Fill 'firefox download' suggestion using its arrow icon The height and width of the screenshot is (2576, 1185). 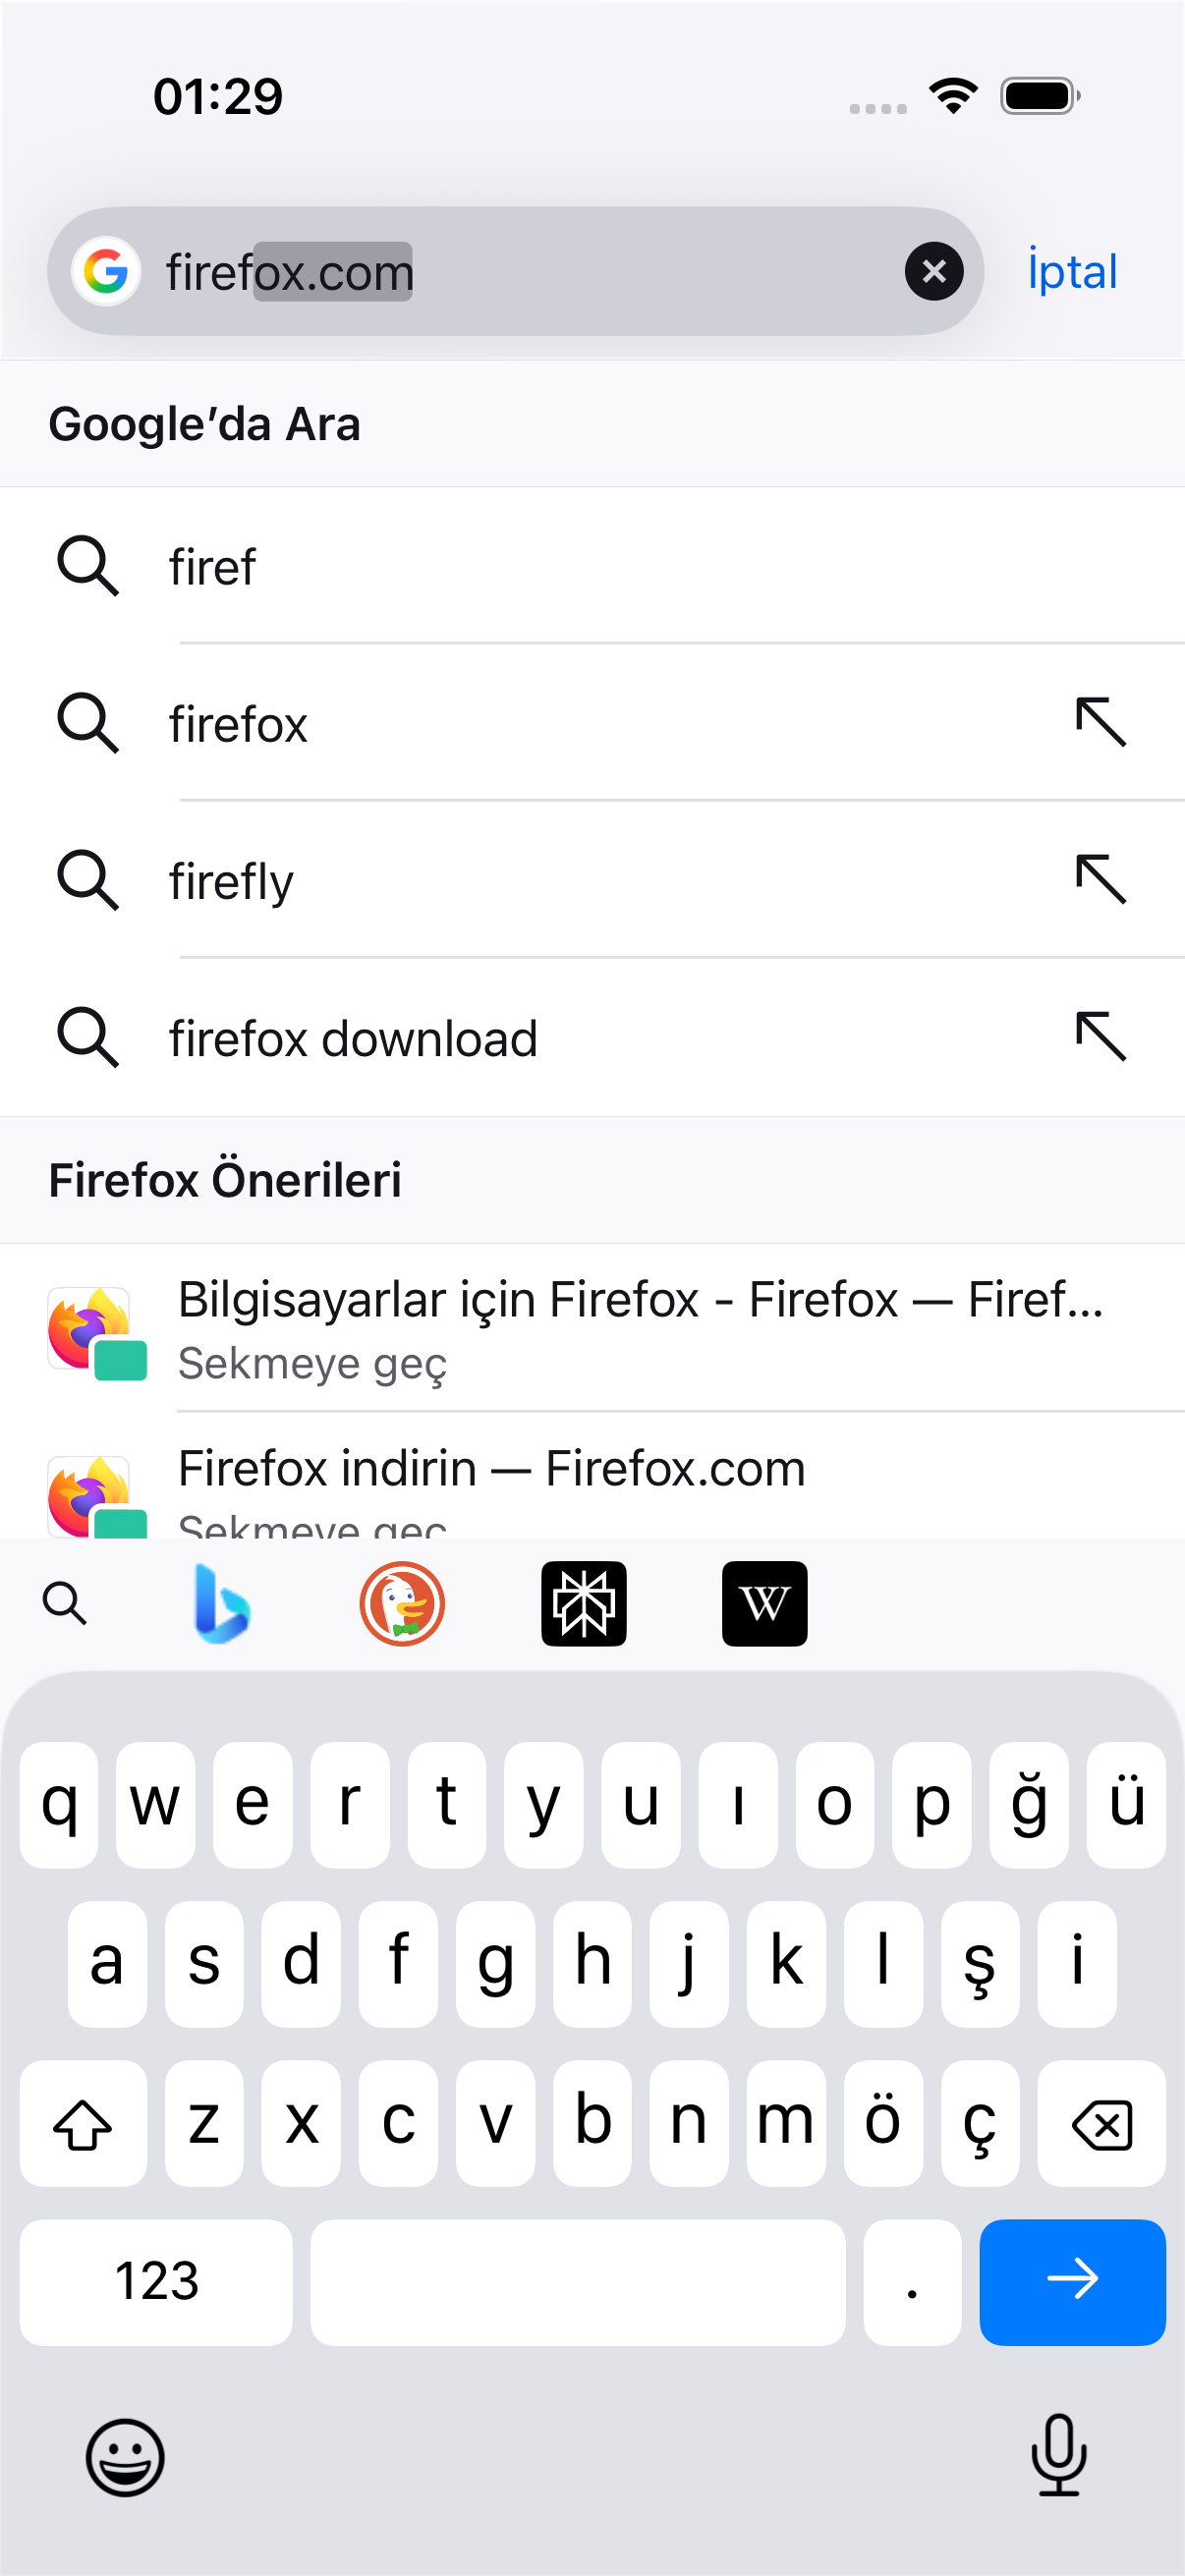point(1101,1036)
